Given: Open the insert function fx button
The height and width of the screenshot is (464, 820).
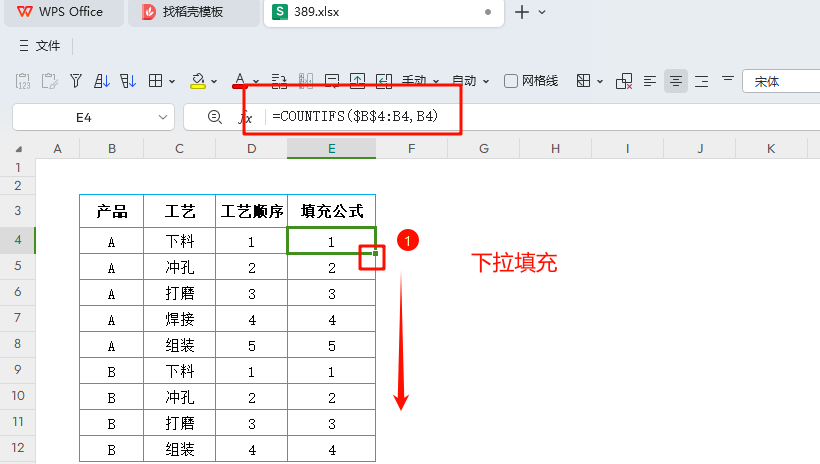Looking at the screenshot, I should (x=245, y=117).
